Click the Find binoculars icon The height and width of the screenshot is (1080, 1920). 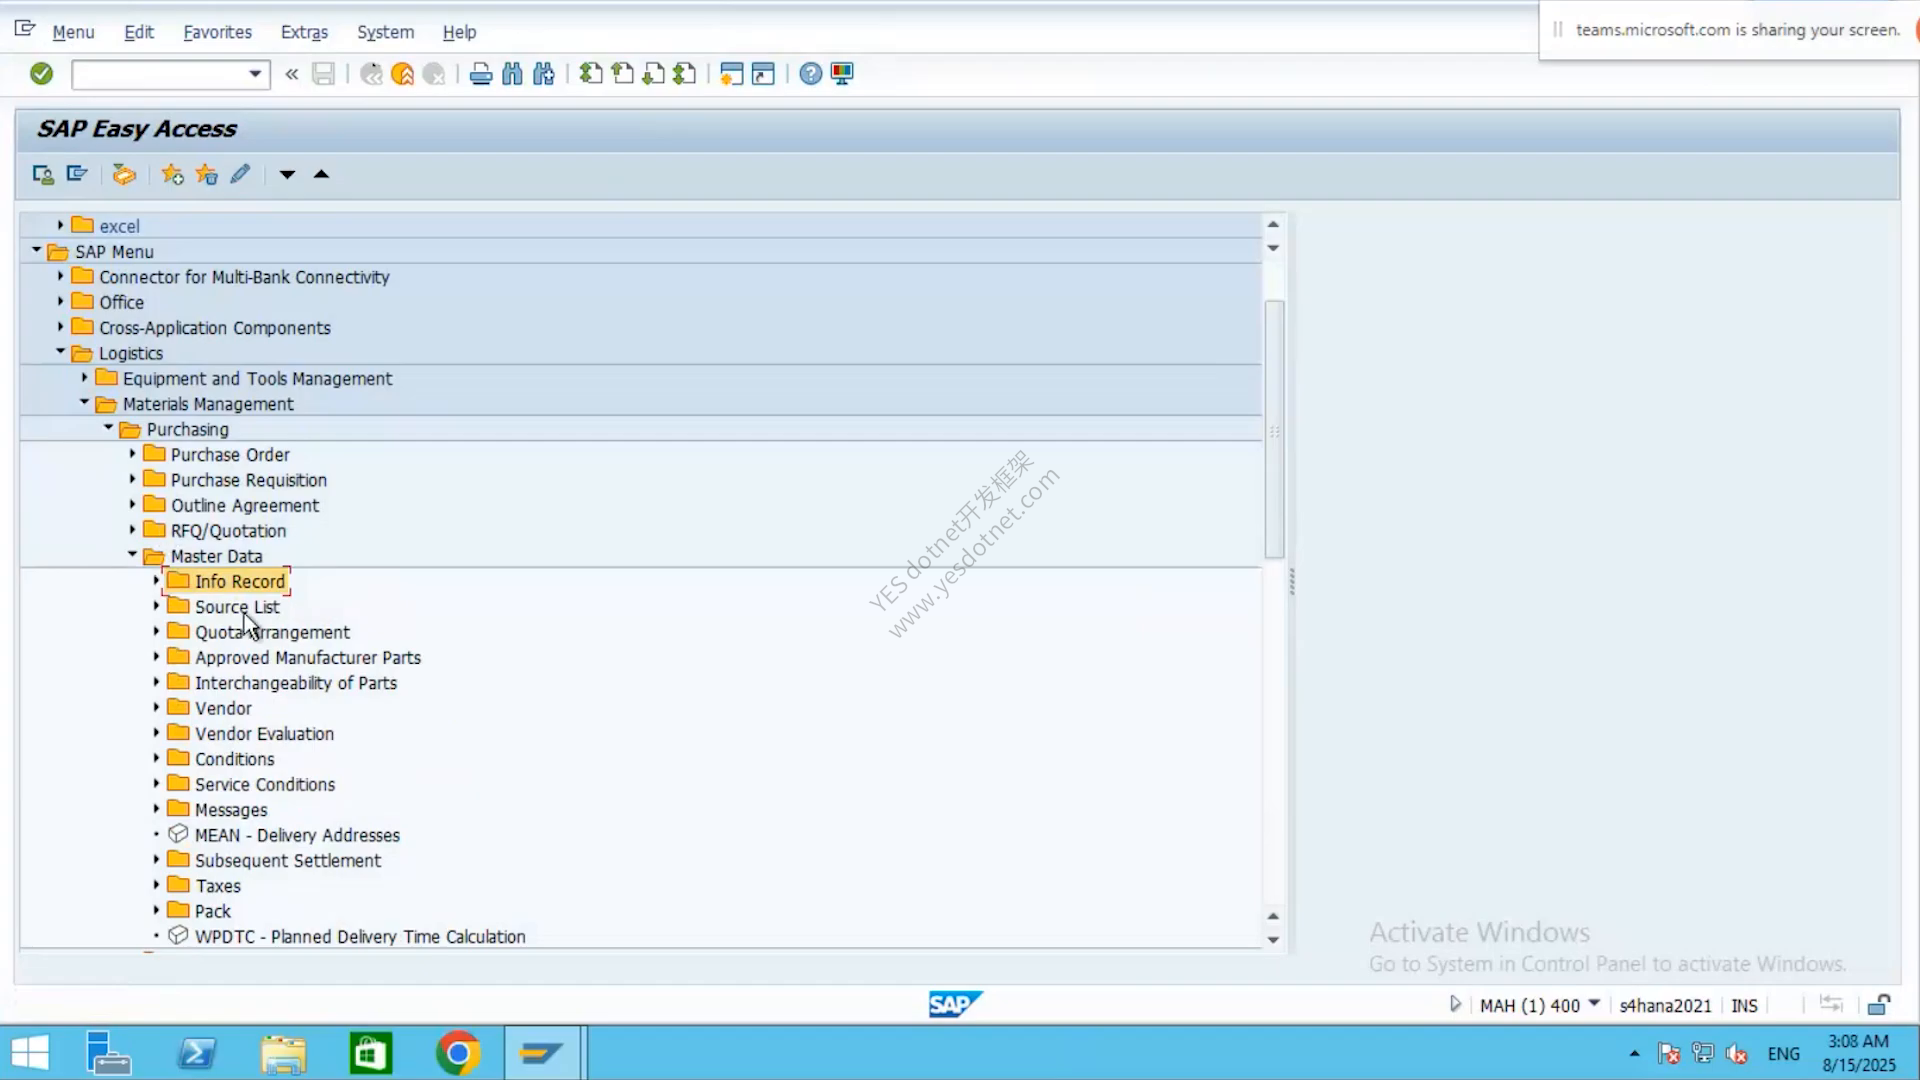(x=512, y=74)
